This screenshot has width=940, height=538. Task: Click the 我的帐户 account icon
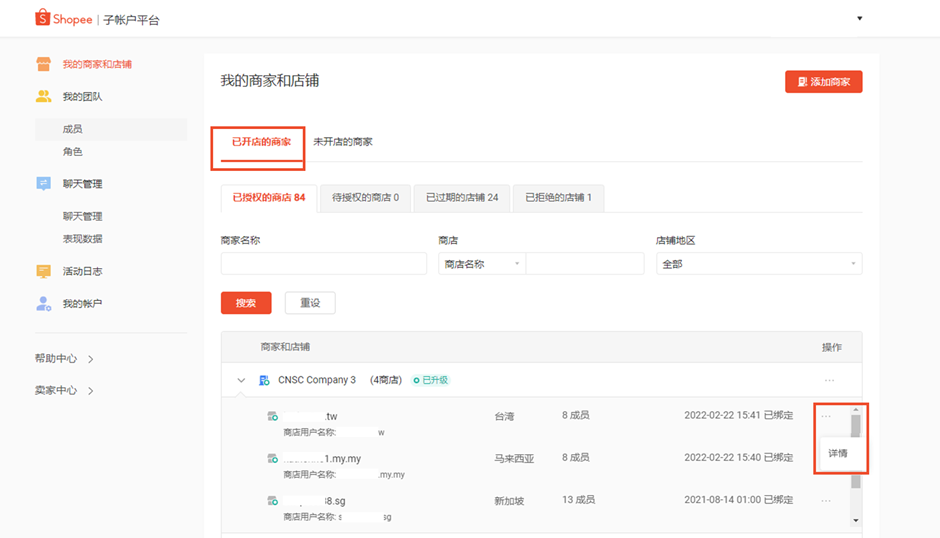[43, 303]
